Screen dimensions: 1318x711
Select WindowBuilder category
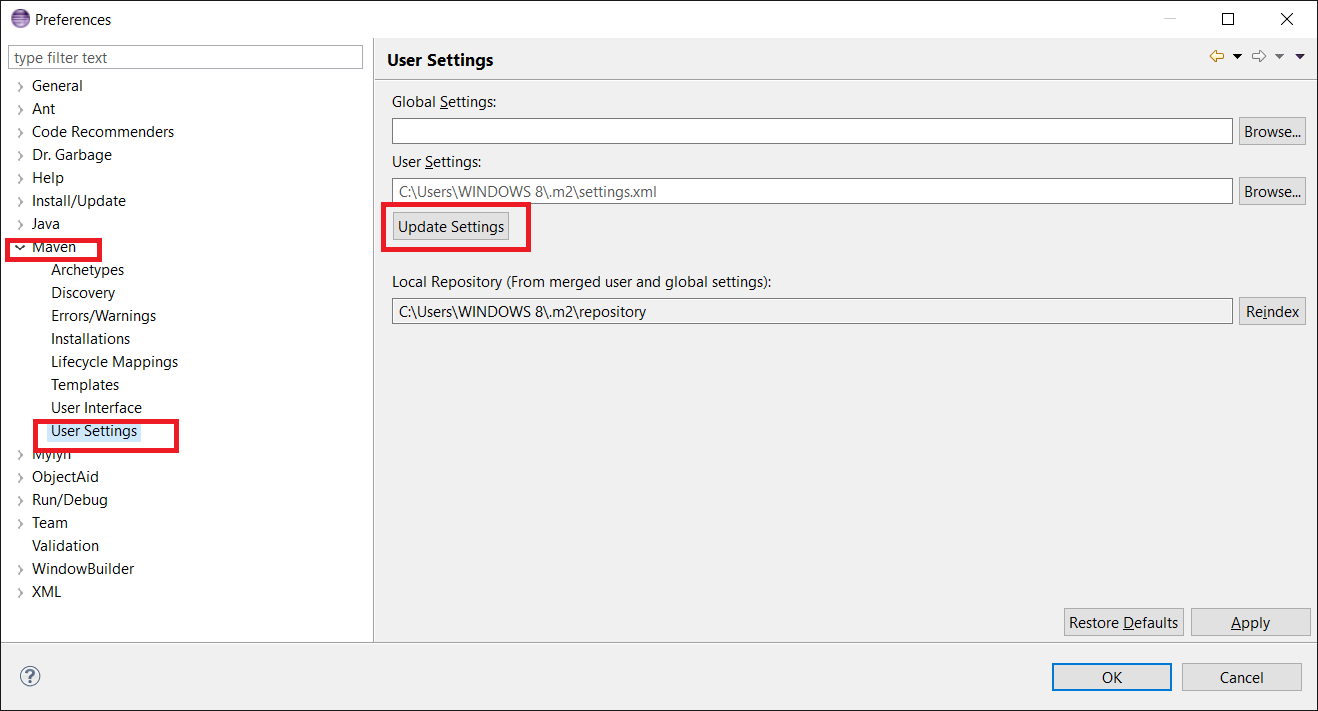tap(83, 569)
